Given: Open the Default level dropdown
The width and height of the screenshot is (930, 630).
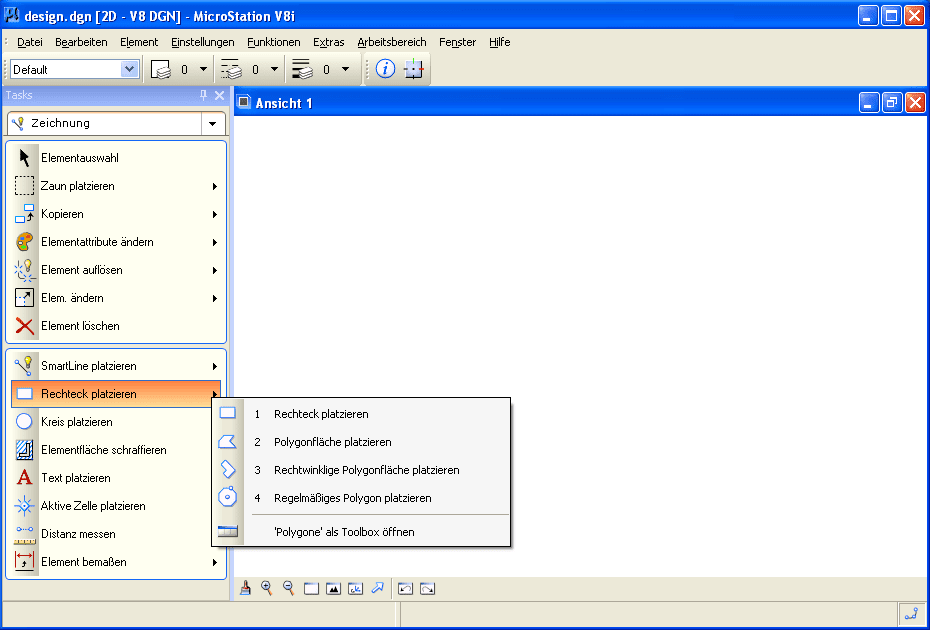Looking at the screenshot, I should (x=129, y=69).
